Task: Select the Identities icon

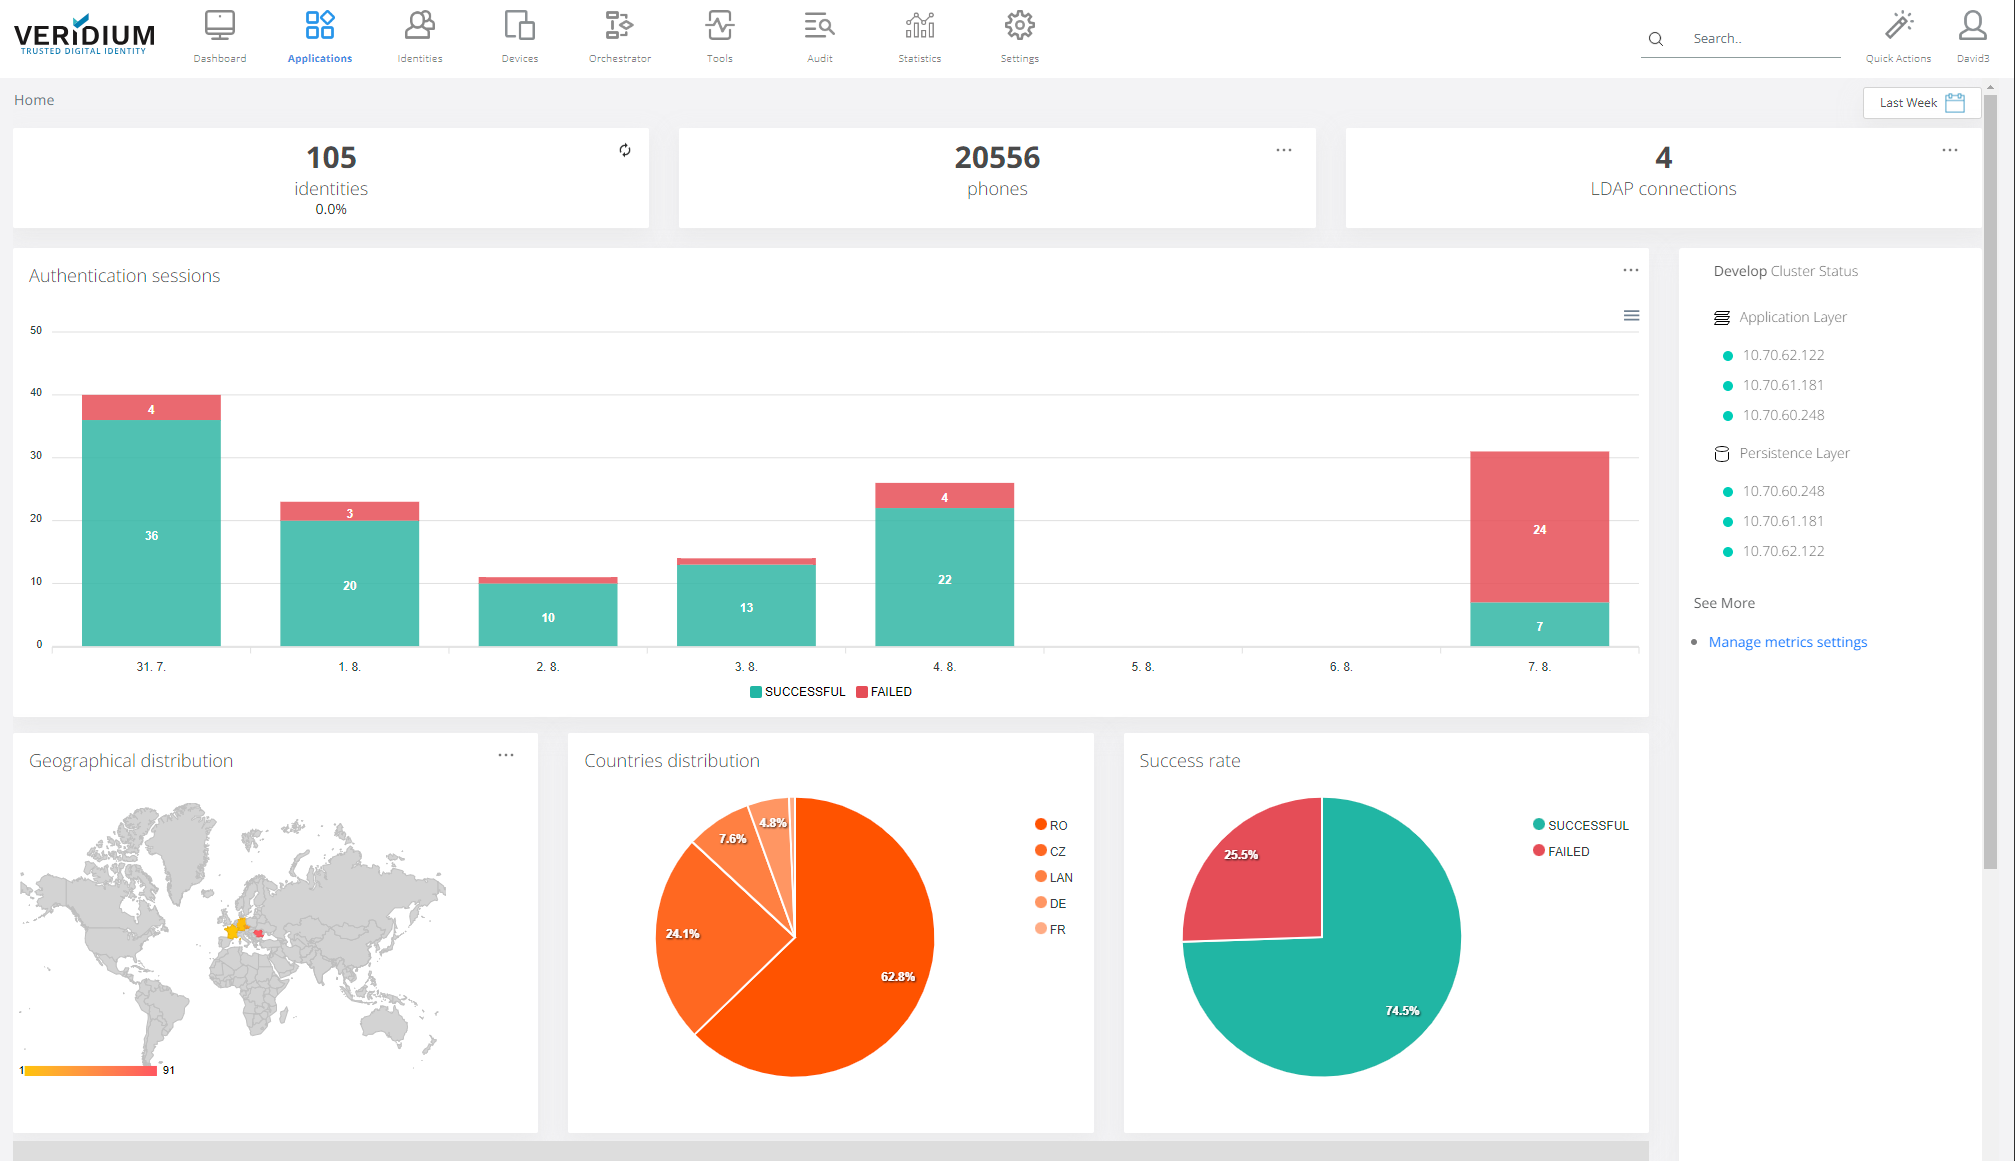Action: pyautogui.click(x=419, y=35)
